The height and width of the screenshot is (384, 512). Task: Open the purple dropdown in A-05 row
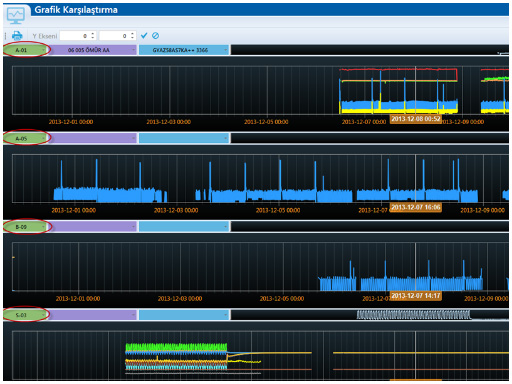(93, 138)
